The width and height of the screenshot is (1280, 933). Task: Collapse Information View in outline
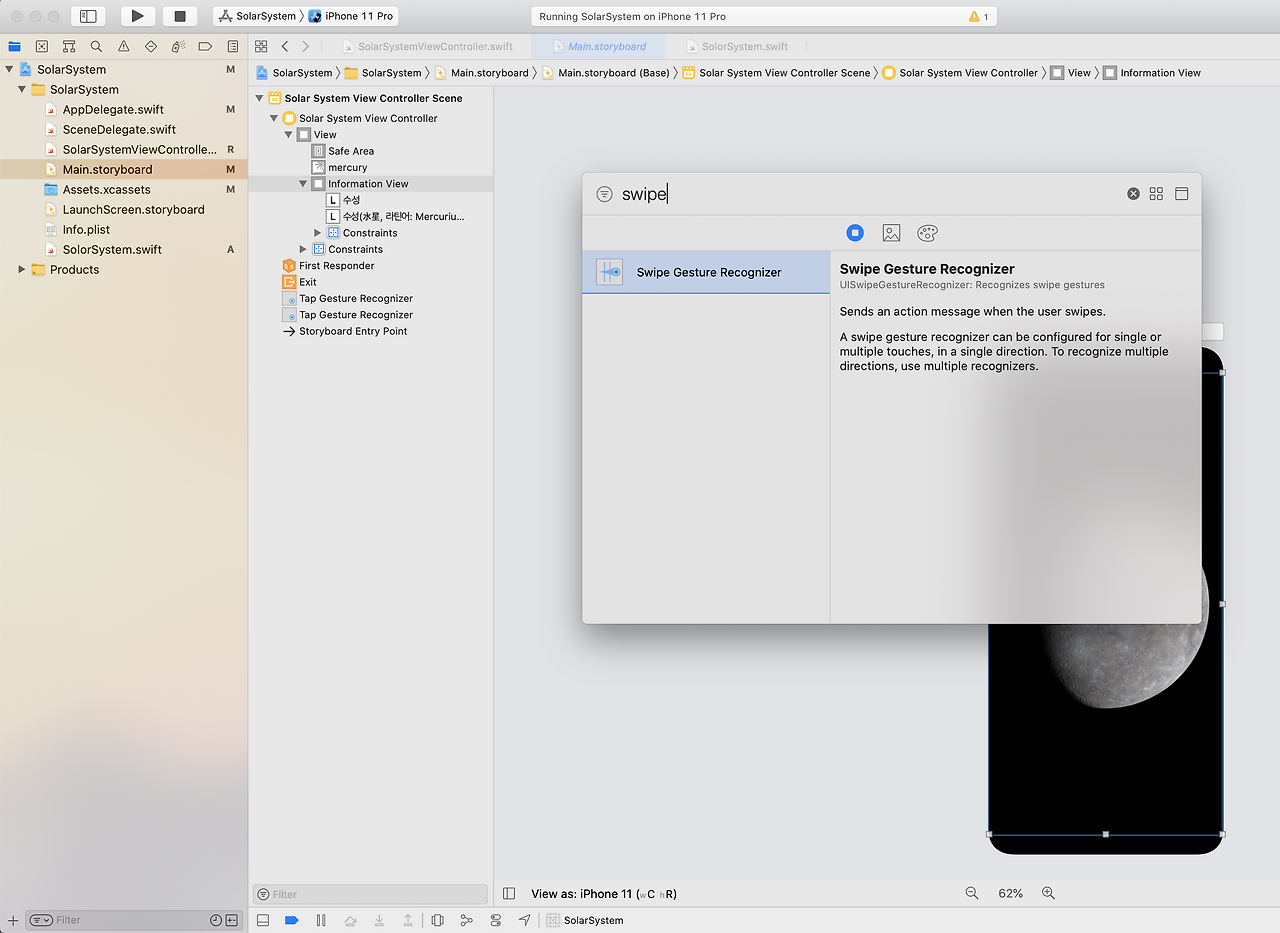pyautogui.click(x=303, y=184)
